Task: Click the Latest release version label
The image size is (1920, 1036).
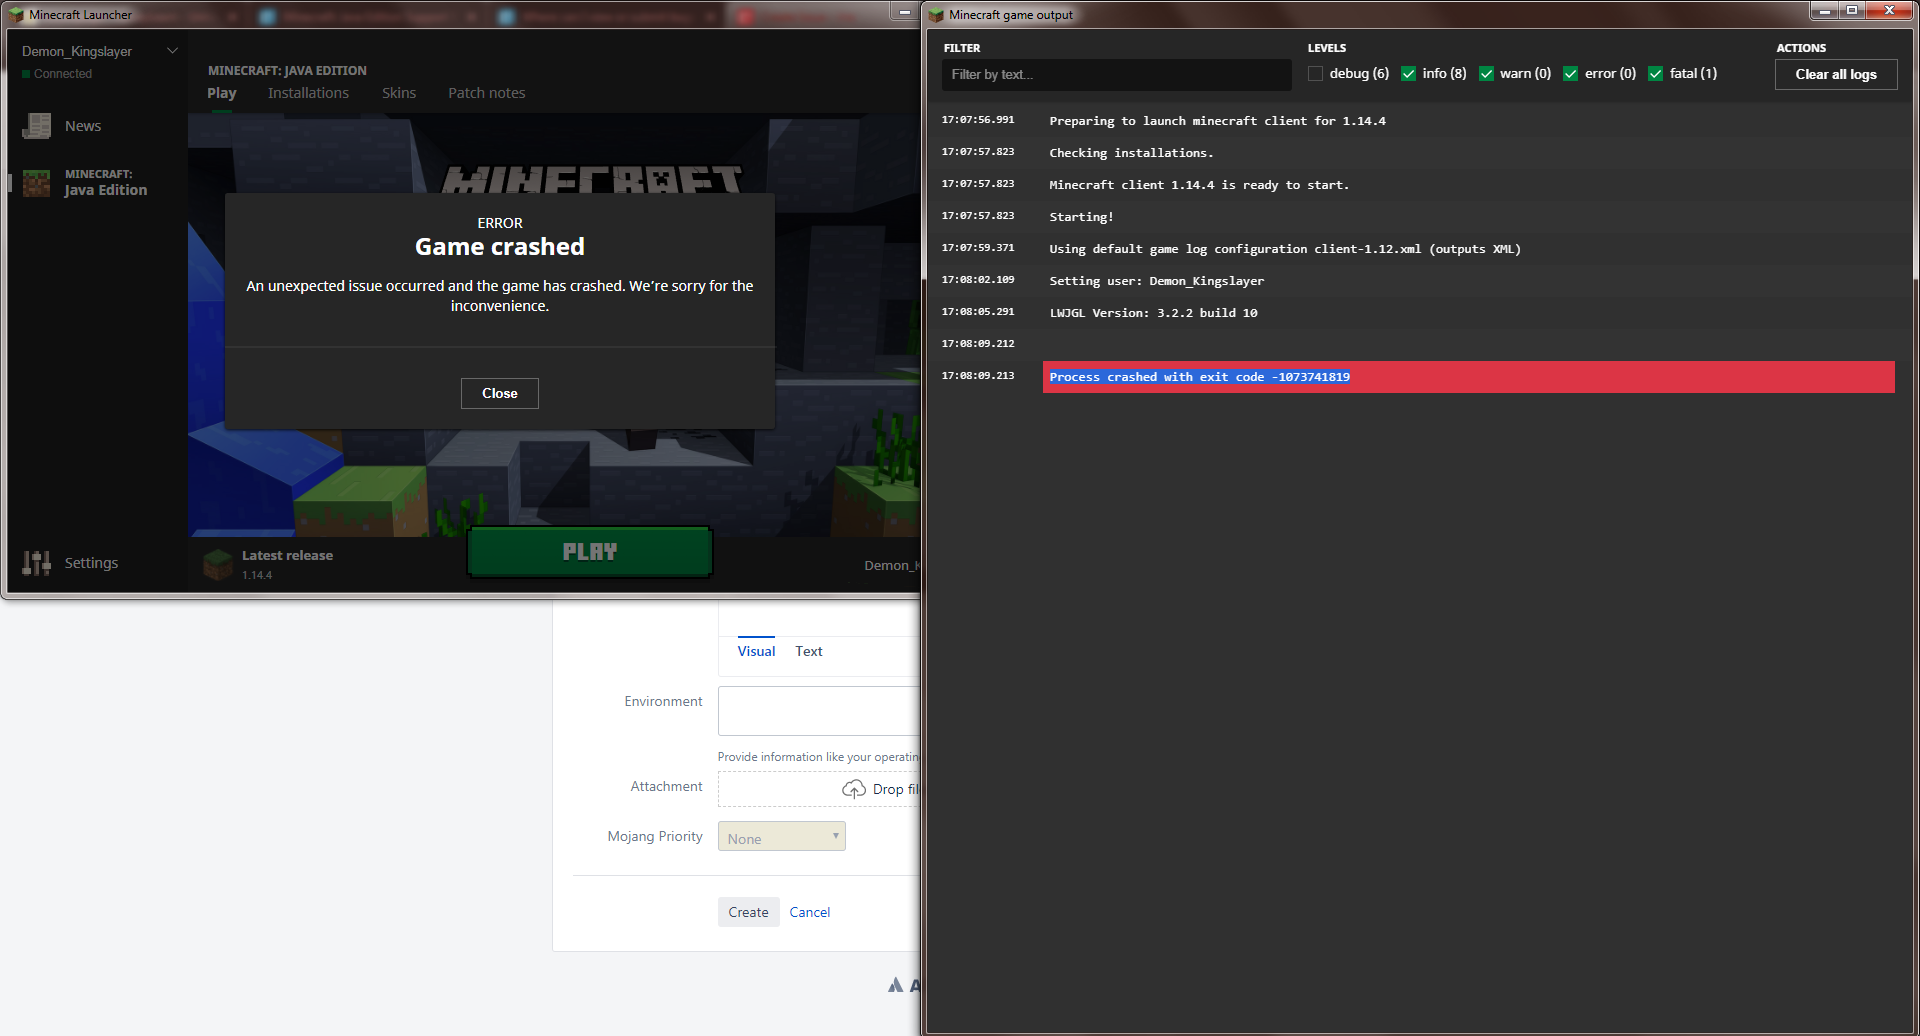Action: [x=257, y=575]
